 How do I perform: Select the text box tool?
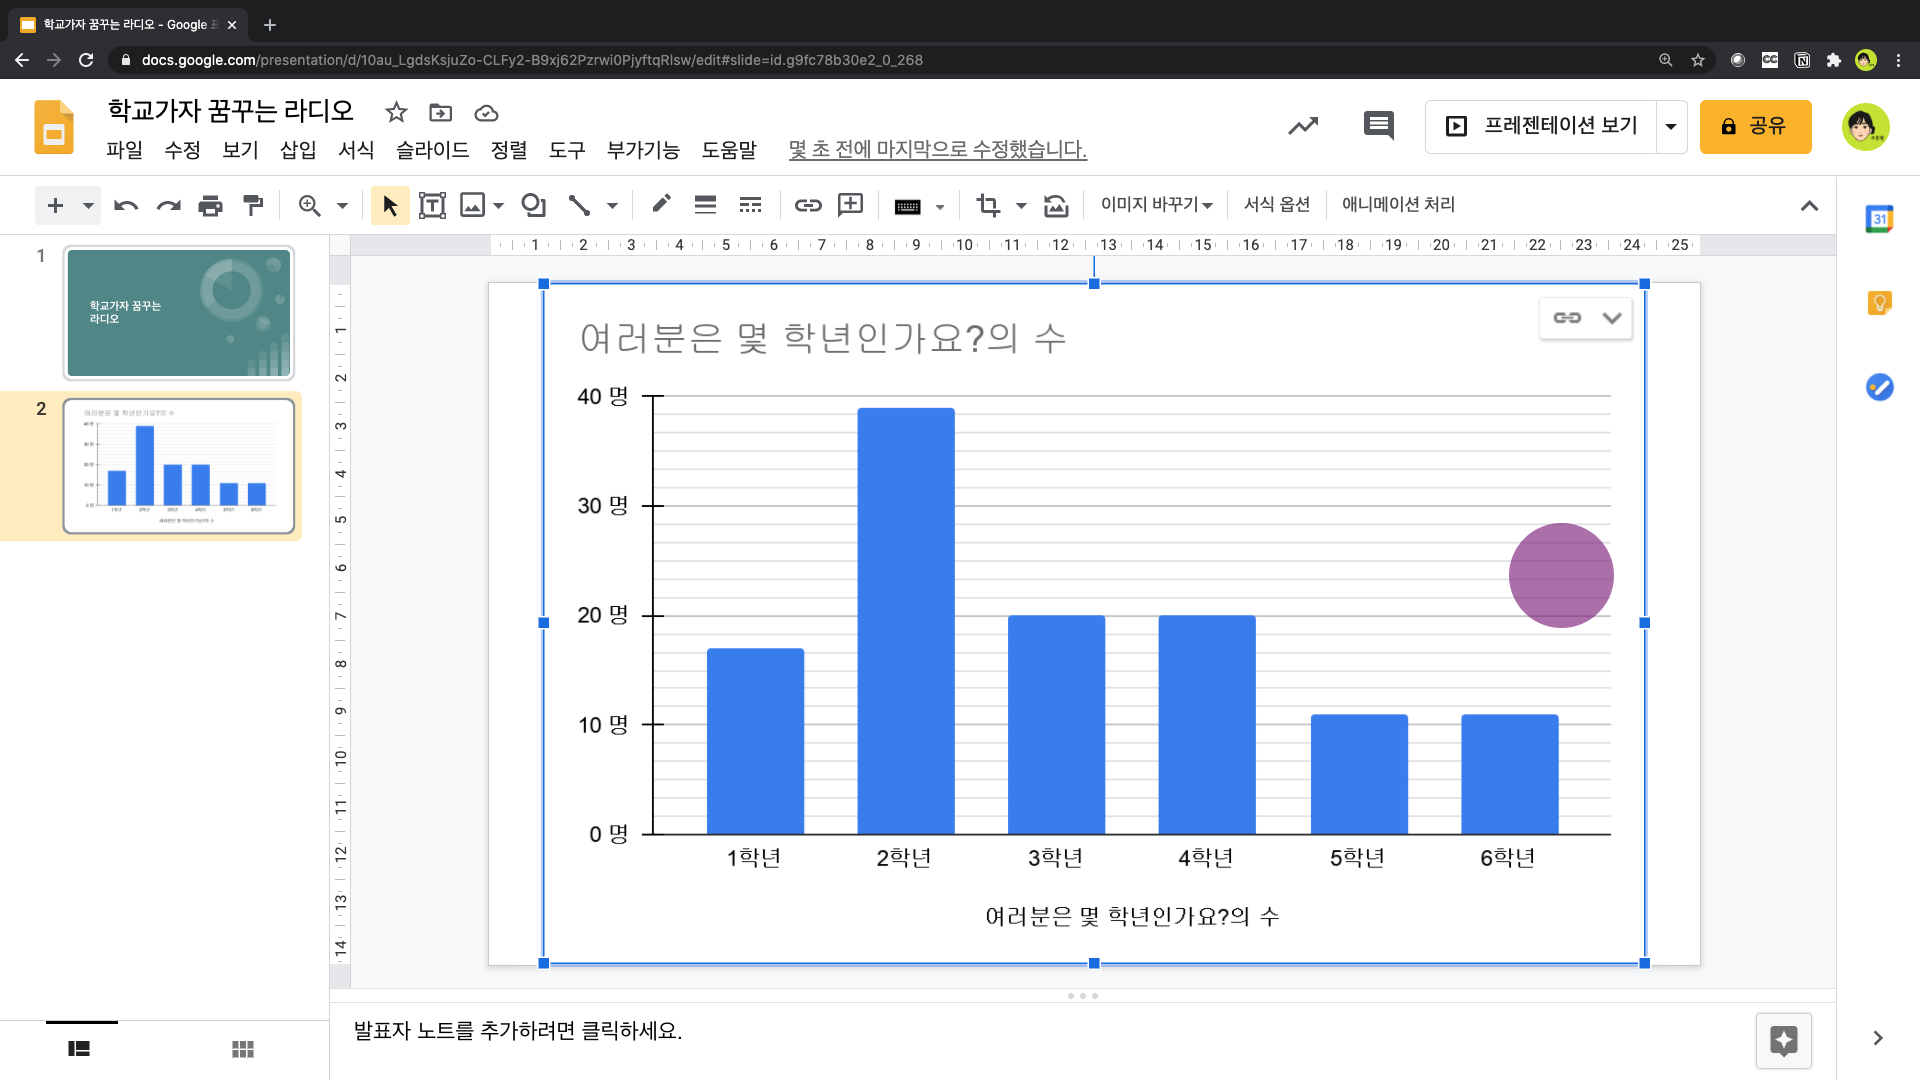pyautogui.click(x=432, y=205)
